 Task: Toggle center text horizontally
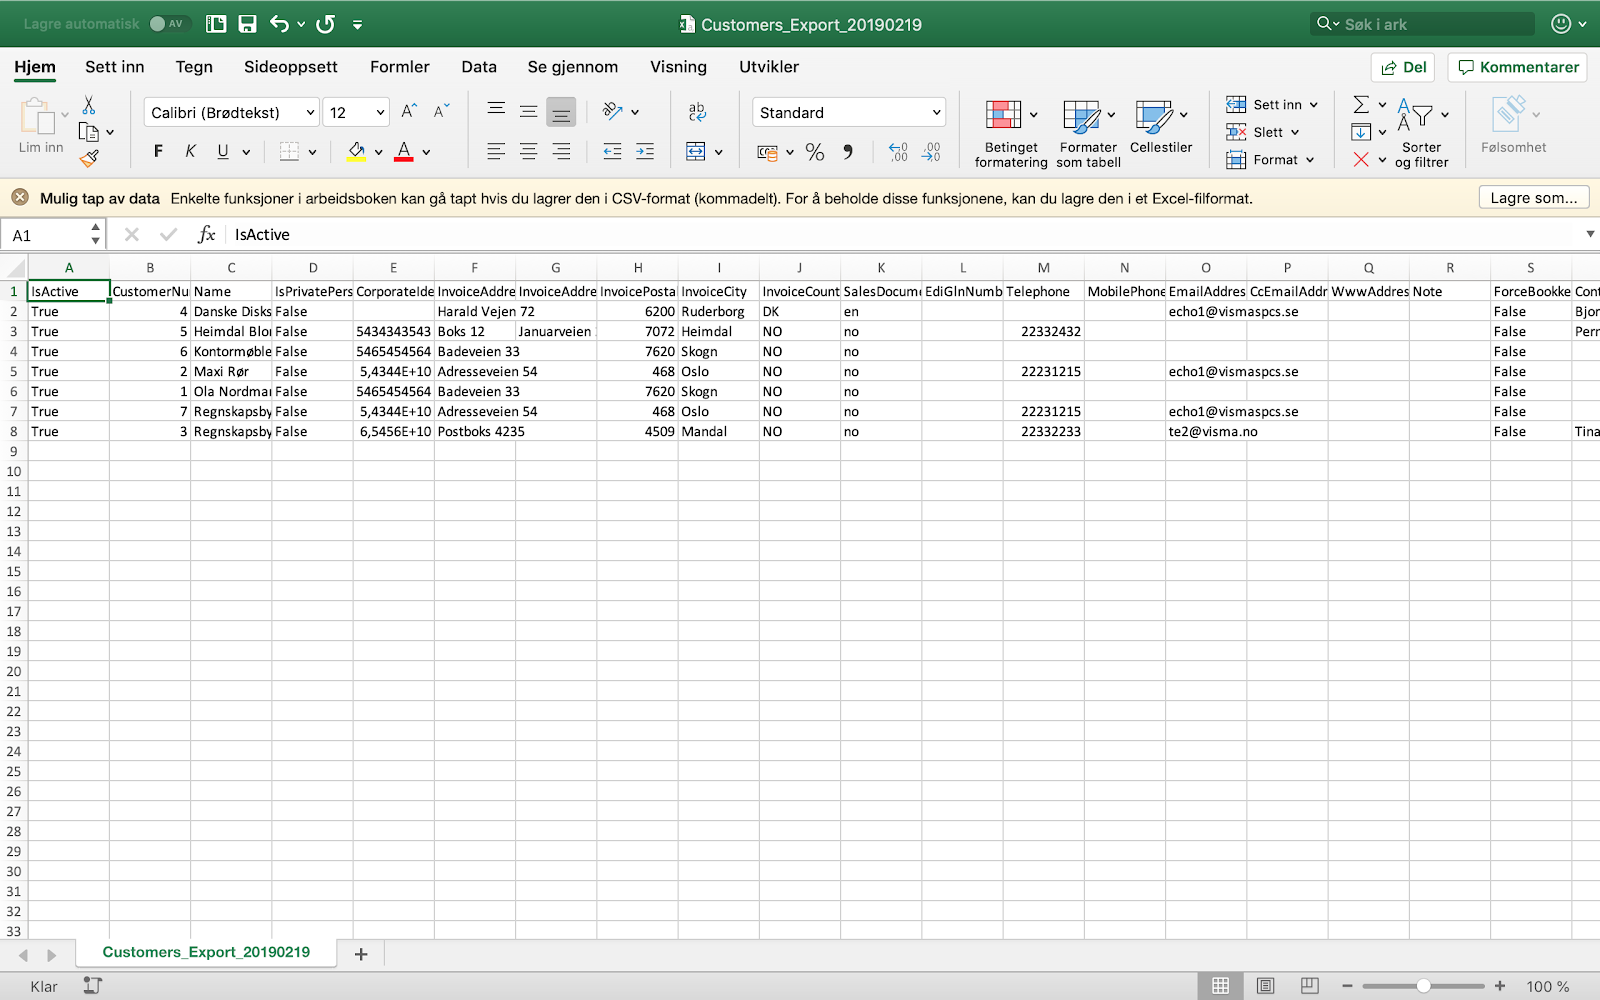528,151
